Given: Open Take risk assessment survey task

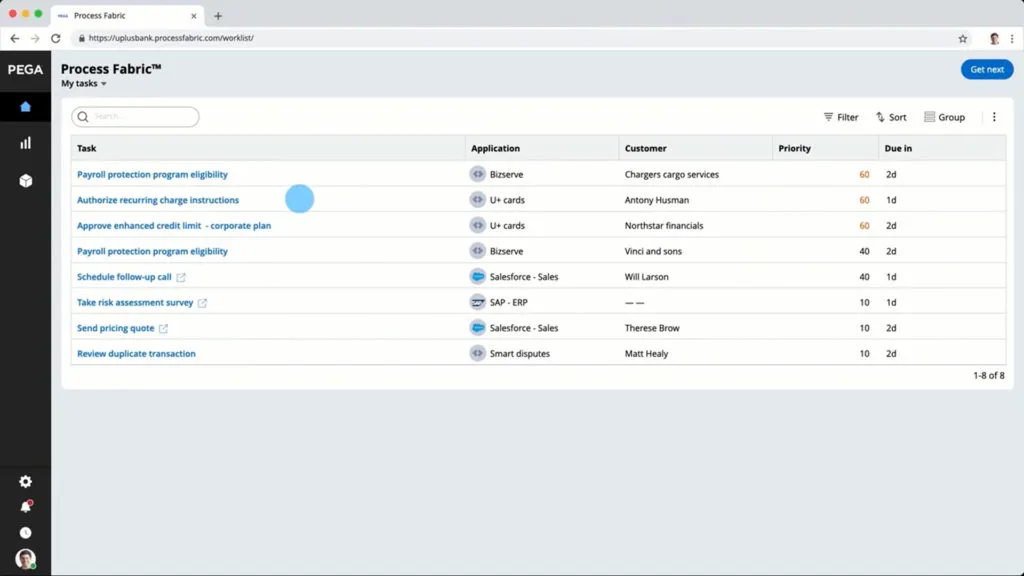Looking at the screenshot, I should coord(135,302).
